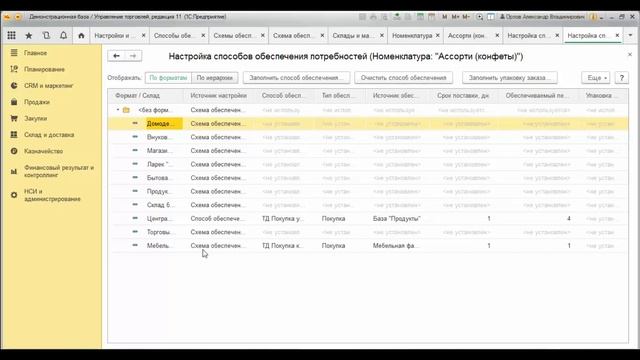Viewport: 640px width, 360px height.
Task: Click the 'База "Продукты"' source cell
Action: 396,218
